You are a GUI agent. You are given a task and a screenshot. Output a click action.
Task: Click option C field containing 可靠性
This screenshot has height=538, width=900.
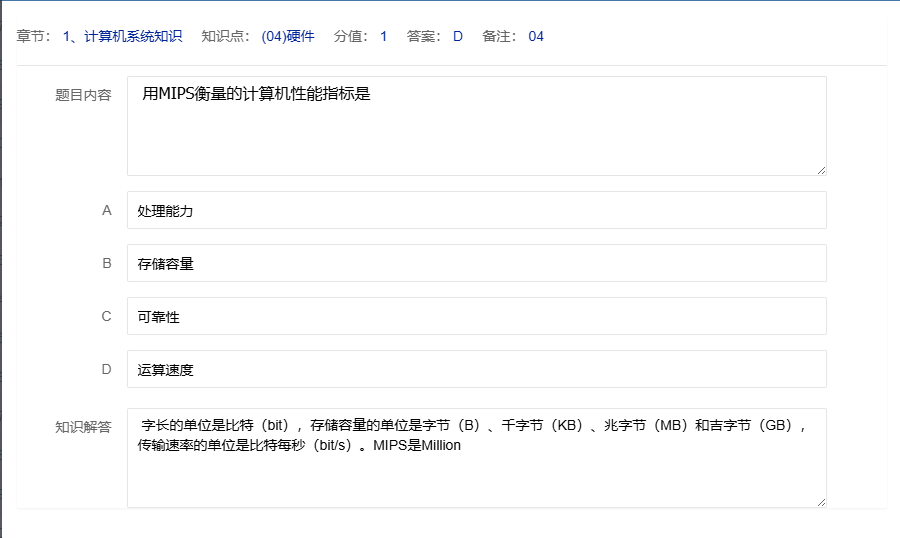point(476,317)
